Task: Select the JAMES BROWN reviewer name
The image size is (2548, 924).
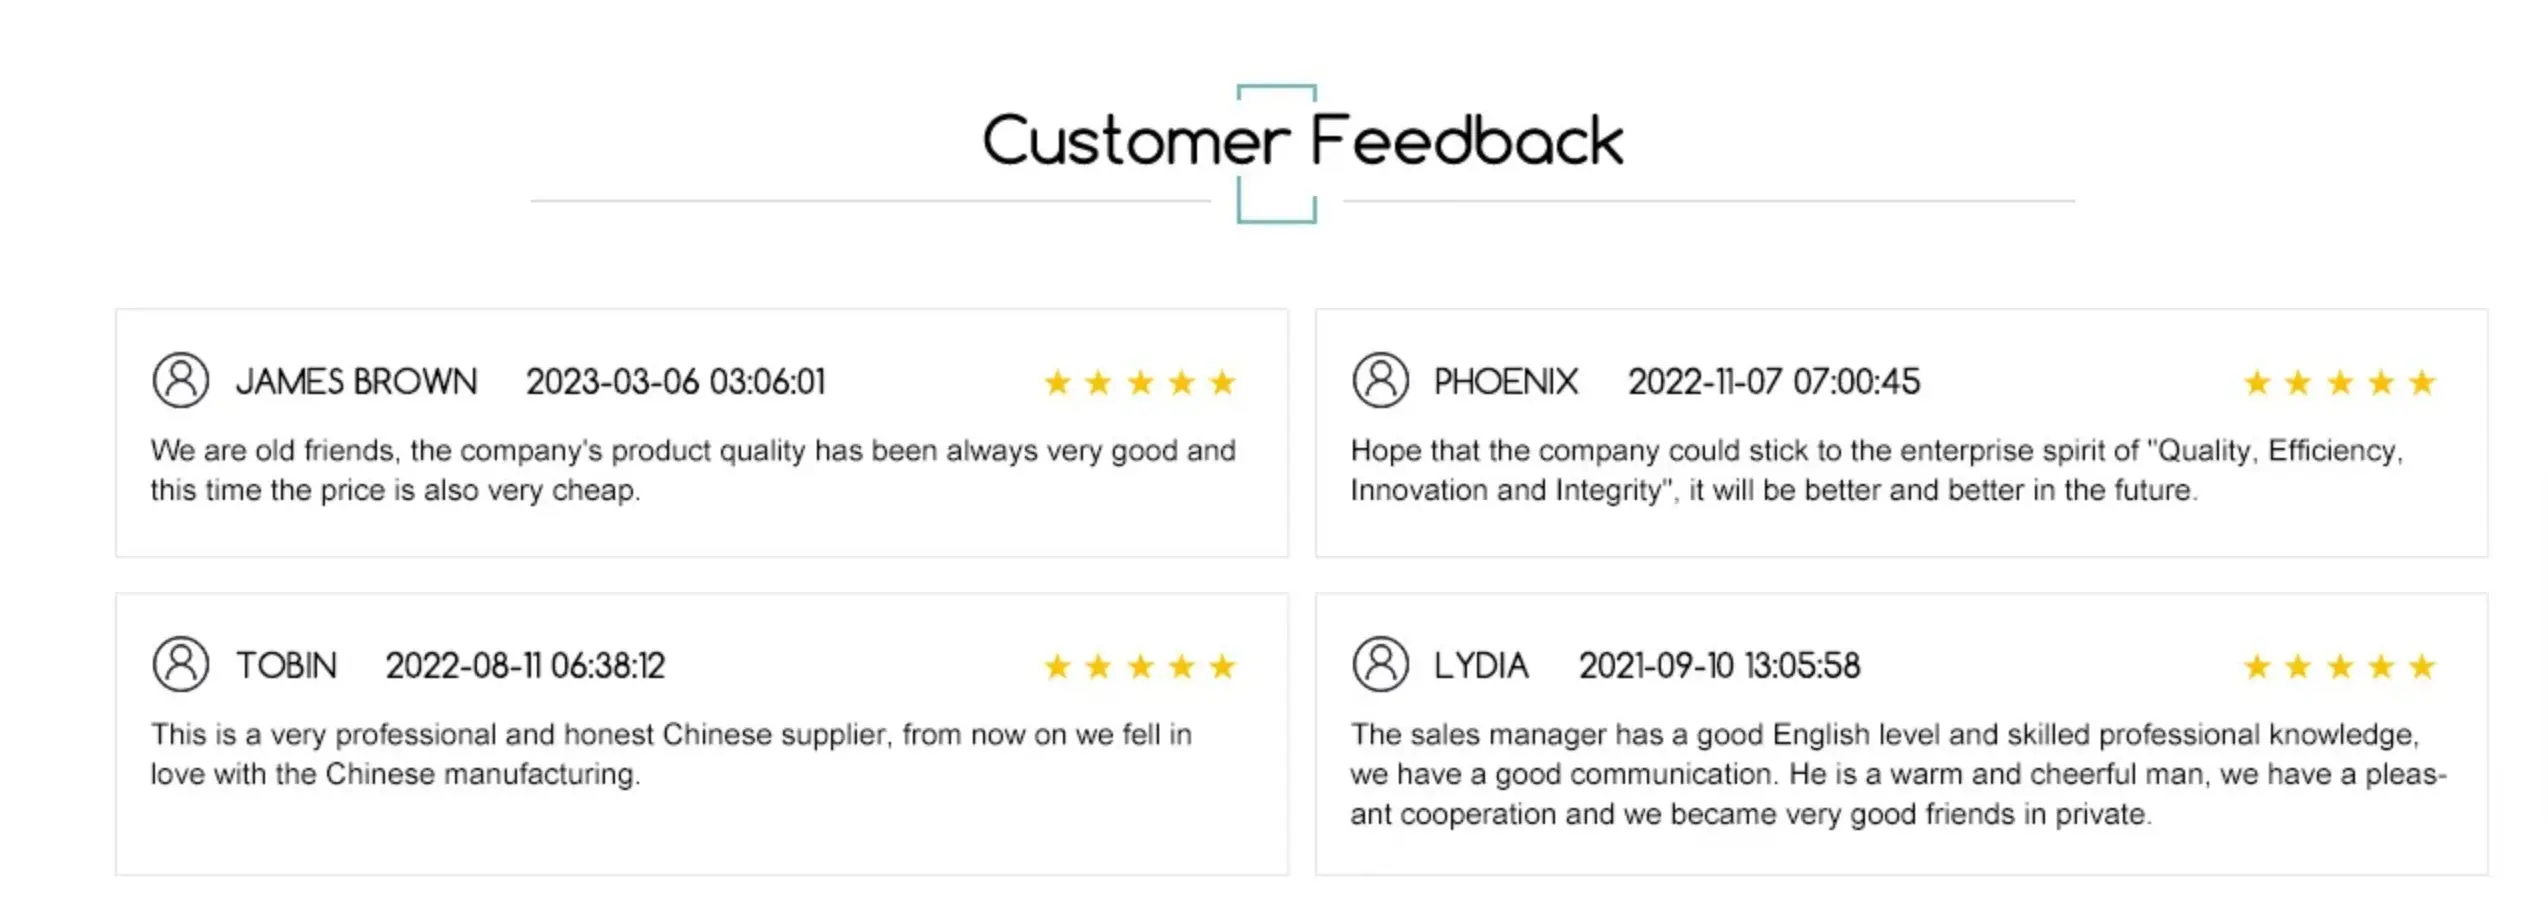Action: coord(356,382)
